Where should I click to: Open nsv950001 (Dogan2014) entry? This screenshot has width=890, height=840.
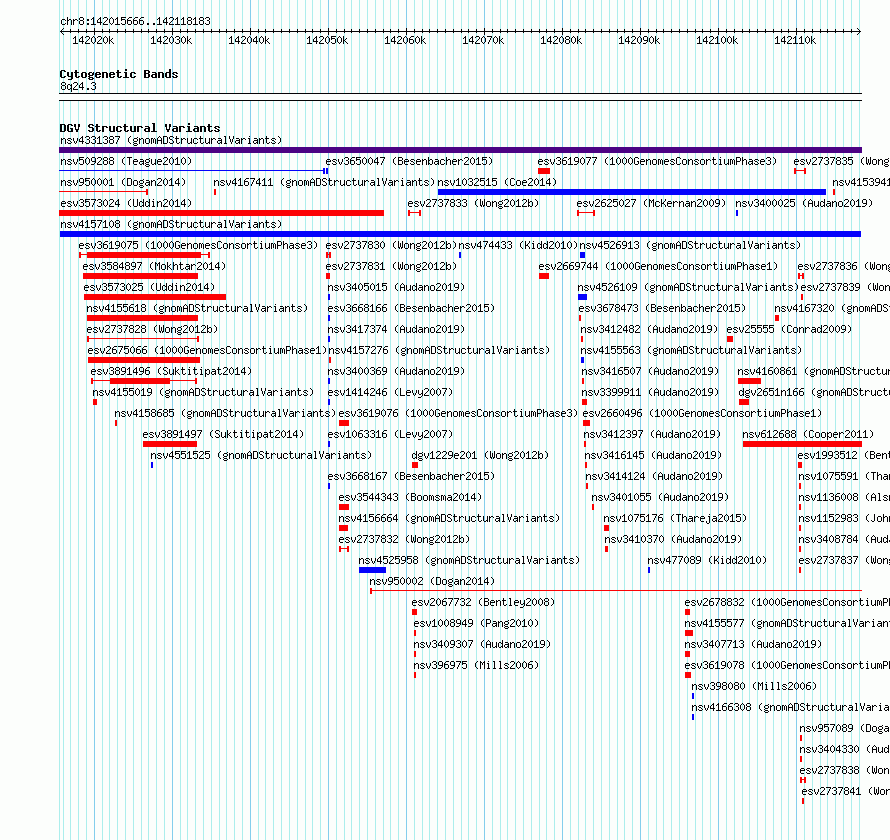pyautogui.click(x=123, y=182)
